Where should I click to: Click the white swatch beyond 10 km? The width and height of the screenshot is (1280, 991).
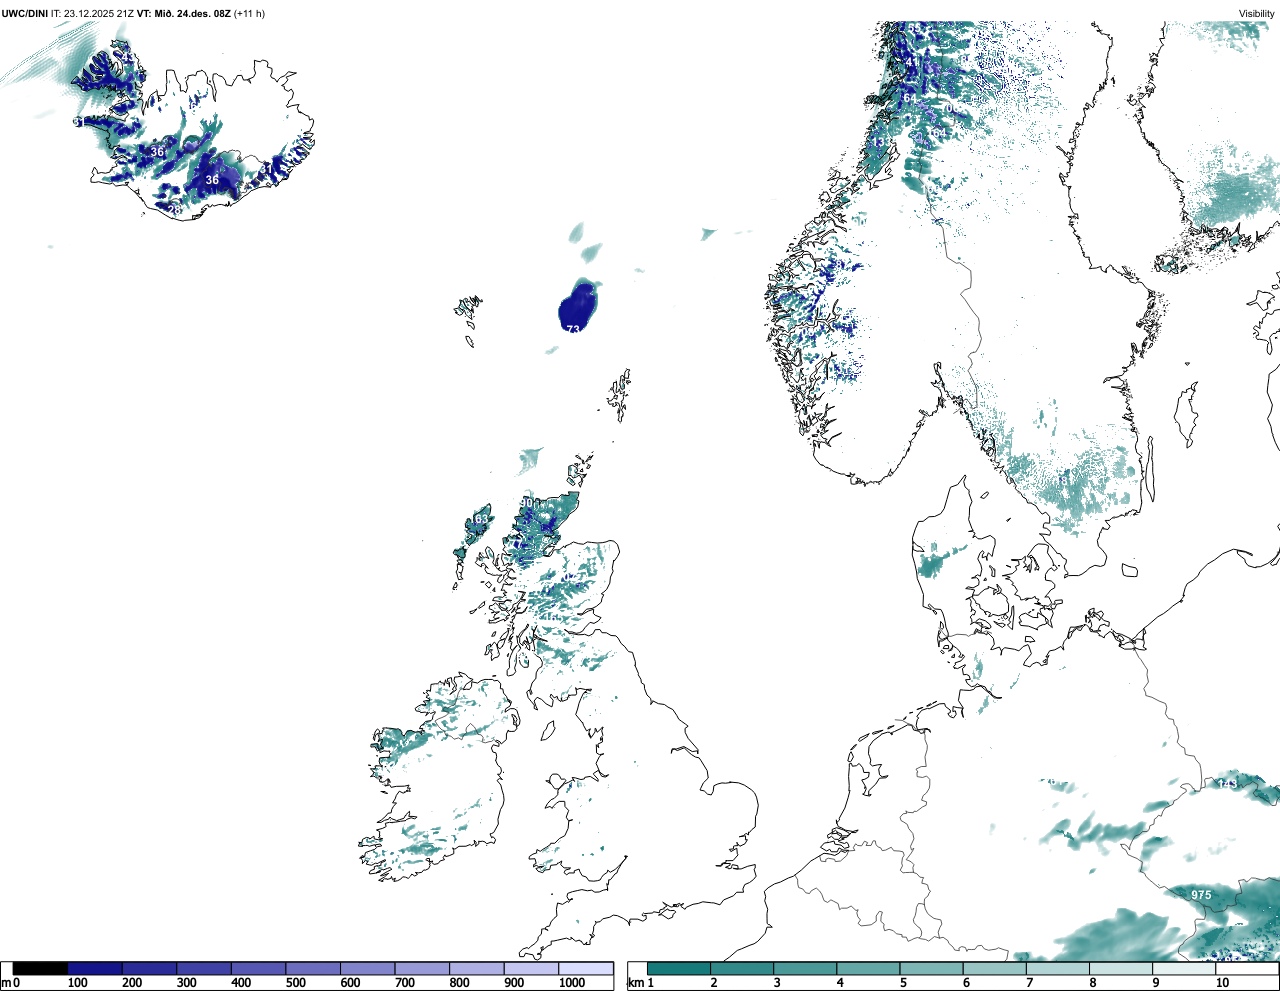coord(1246,968)
